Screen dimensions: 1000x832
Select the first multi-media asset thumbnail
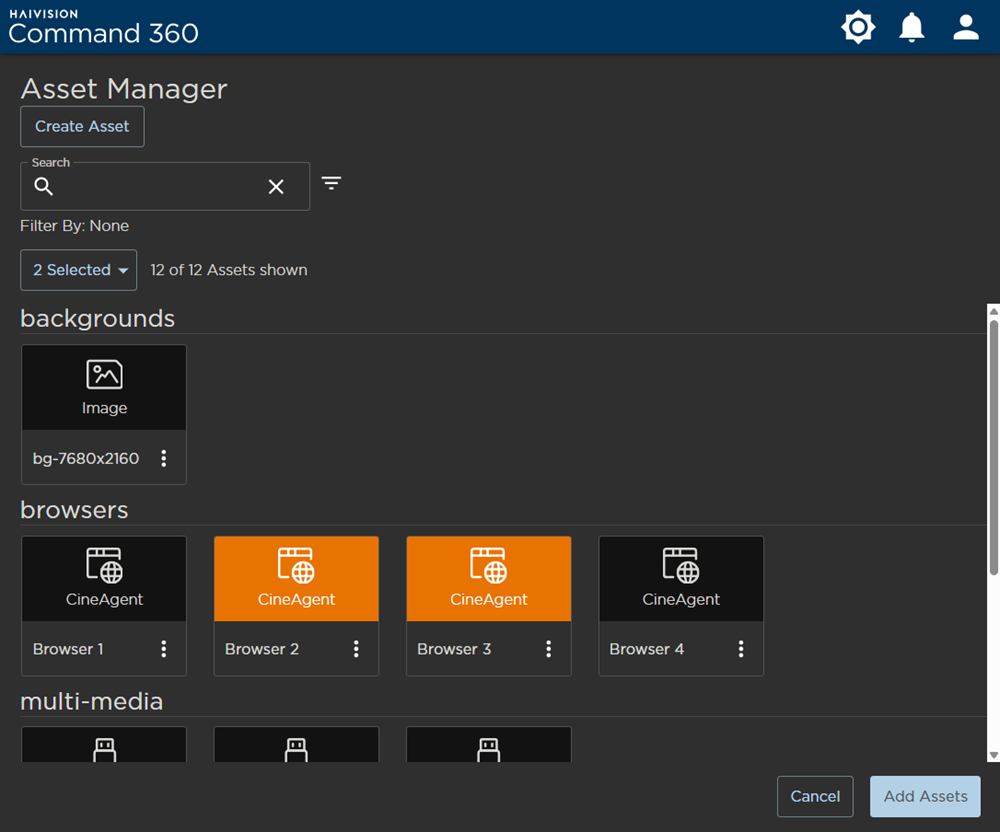click(x=104, y=745)
